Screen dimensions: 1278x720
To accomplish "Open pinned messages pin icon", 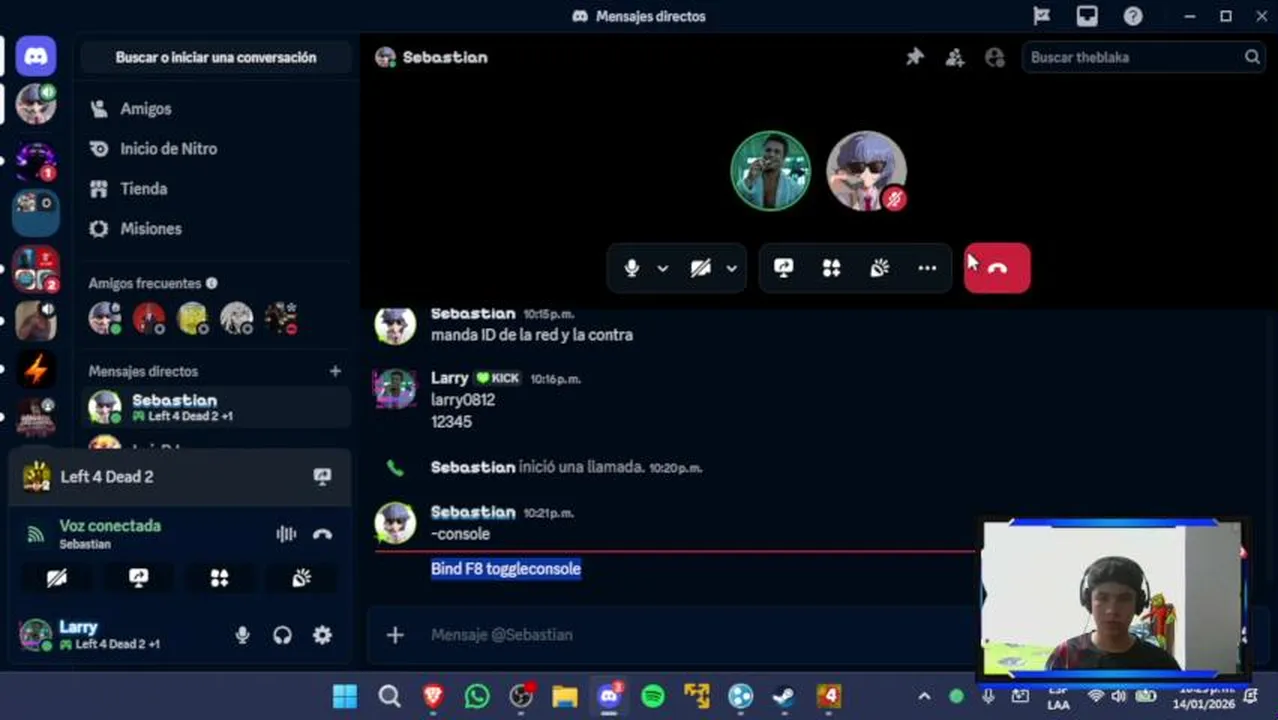I will (x=915, y=57).
